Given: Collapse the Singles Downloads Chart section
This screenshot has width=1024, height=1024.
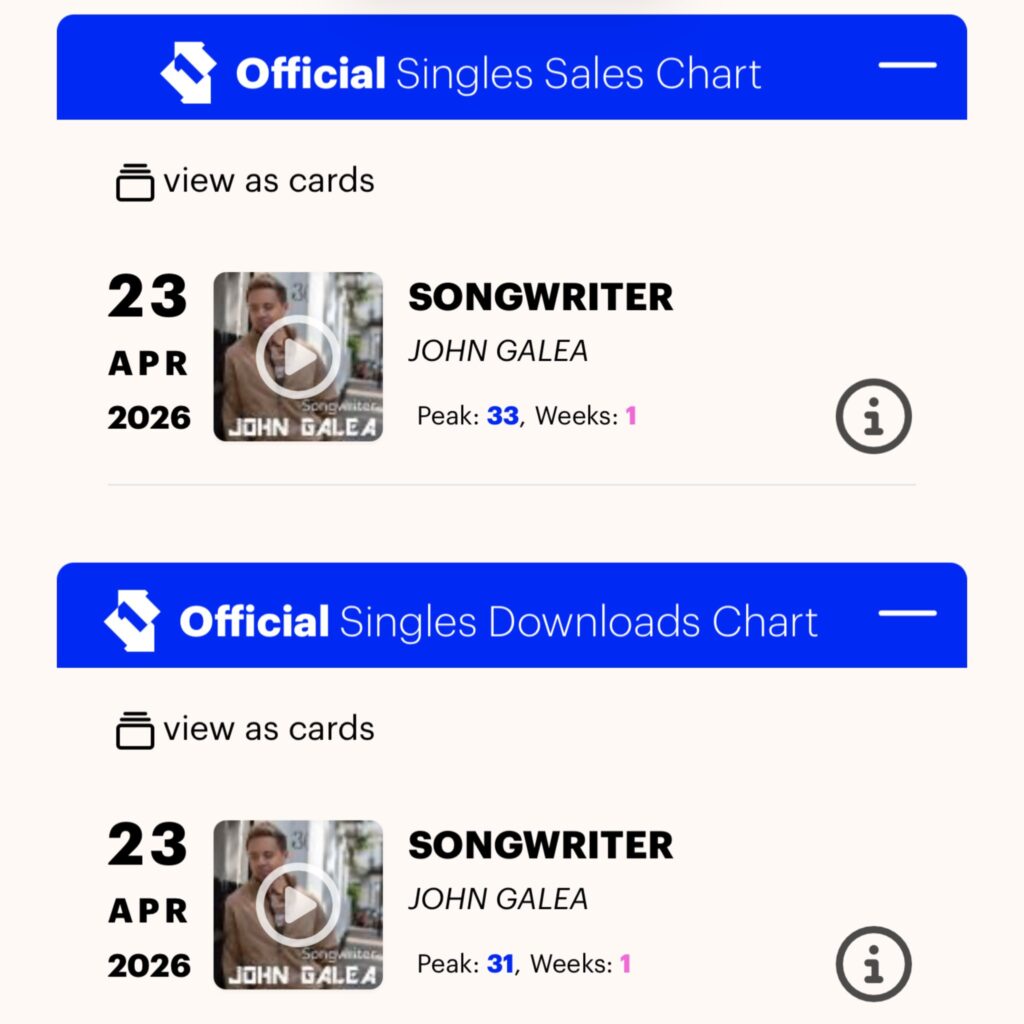Looking at the screenshot, I should coord(907,613).
